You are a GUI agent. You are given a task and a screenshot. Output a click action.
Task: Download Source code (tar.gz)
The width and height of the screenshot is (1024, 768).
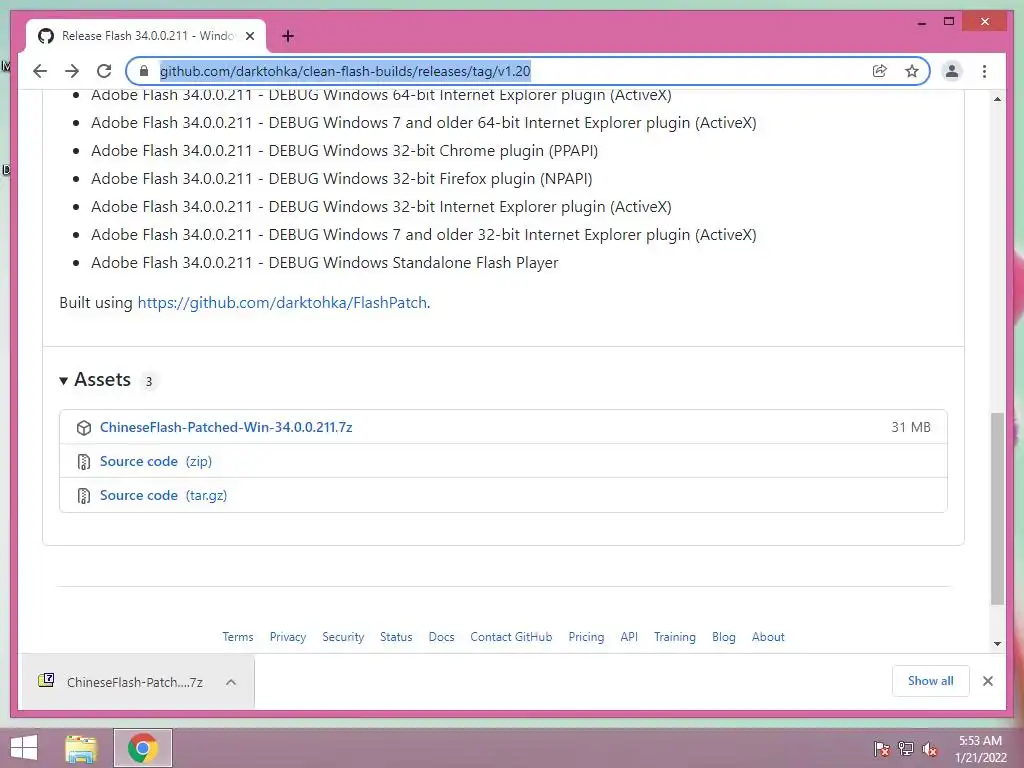tap(163, 495)
